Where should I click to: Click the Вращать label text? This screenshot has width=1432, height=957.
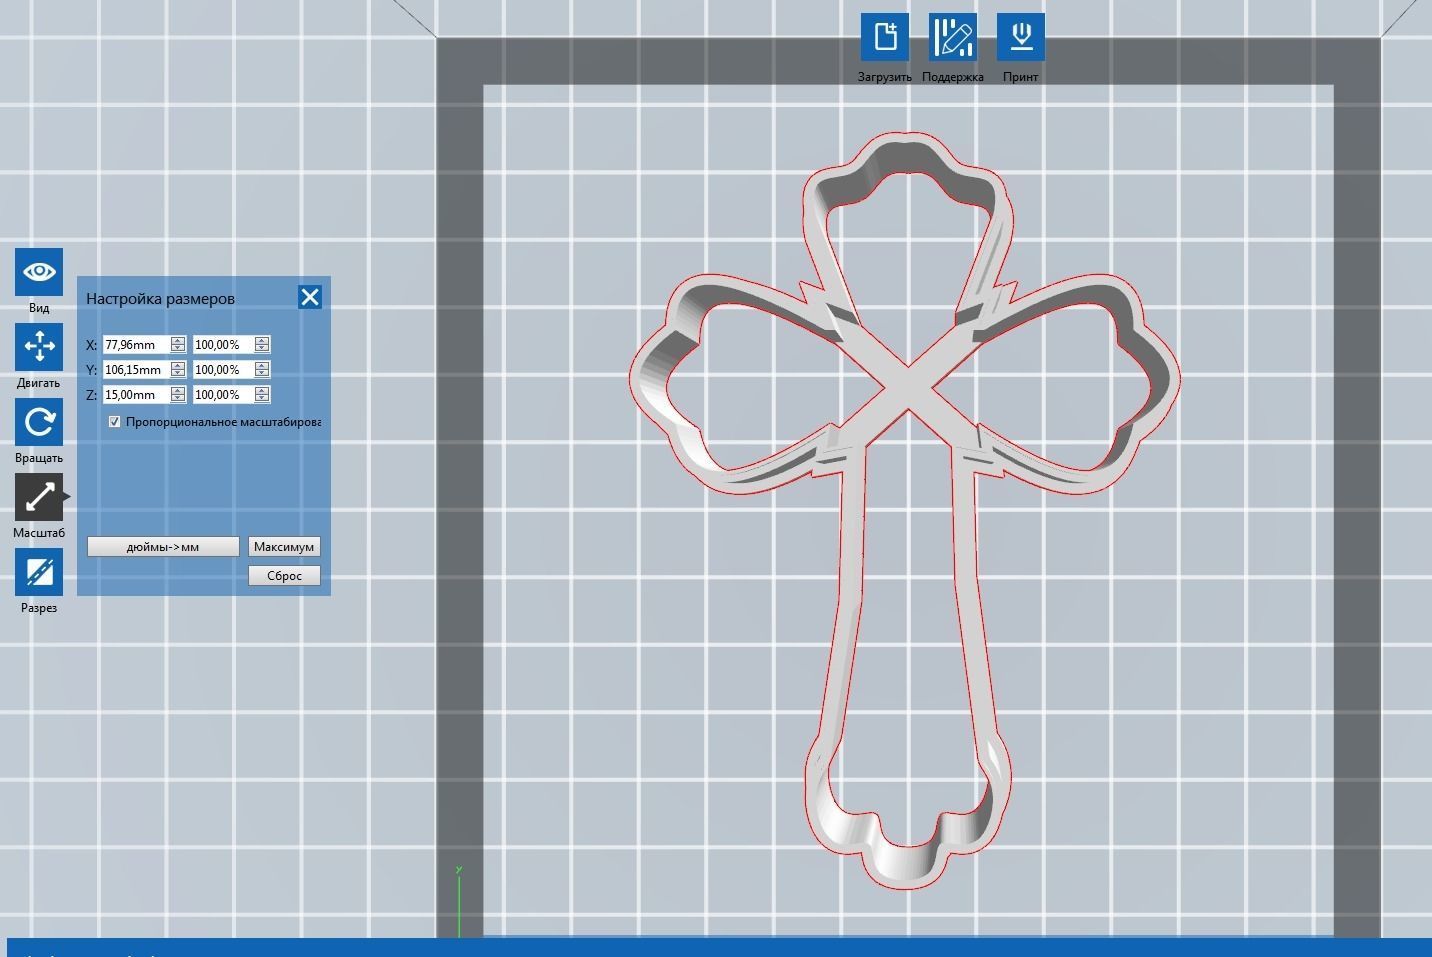point(39,458)
